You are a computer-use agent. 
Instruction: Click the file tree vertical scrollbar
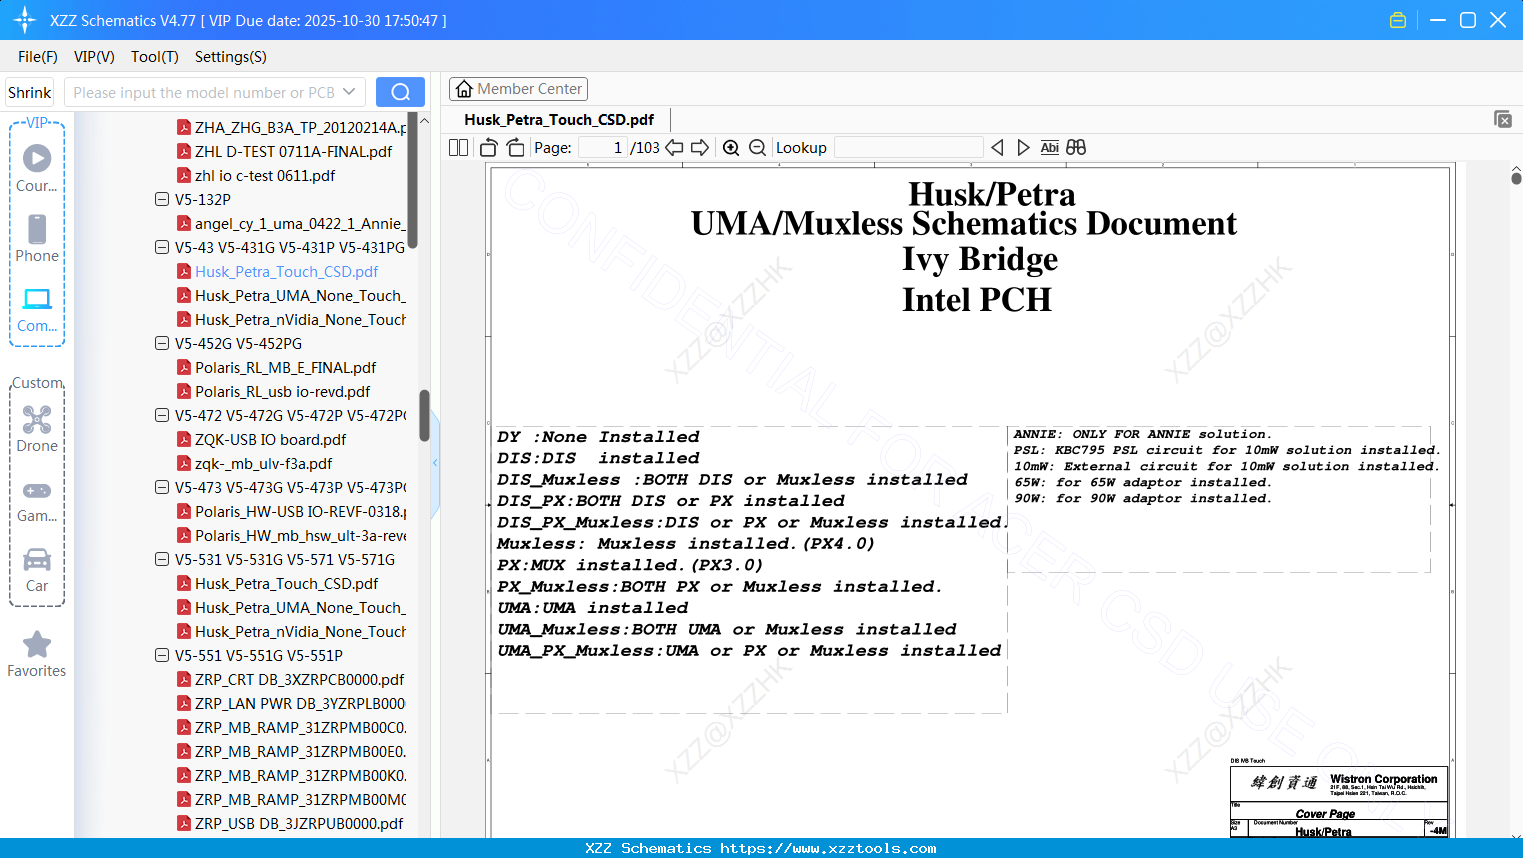[424, 415]
